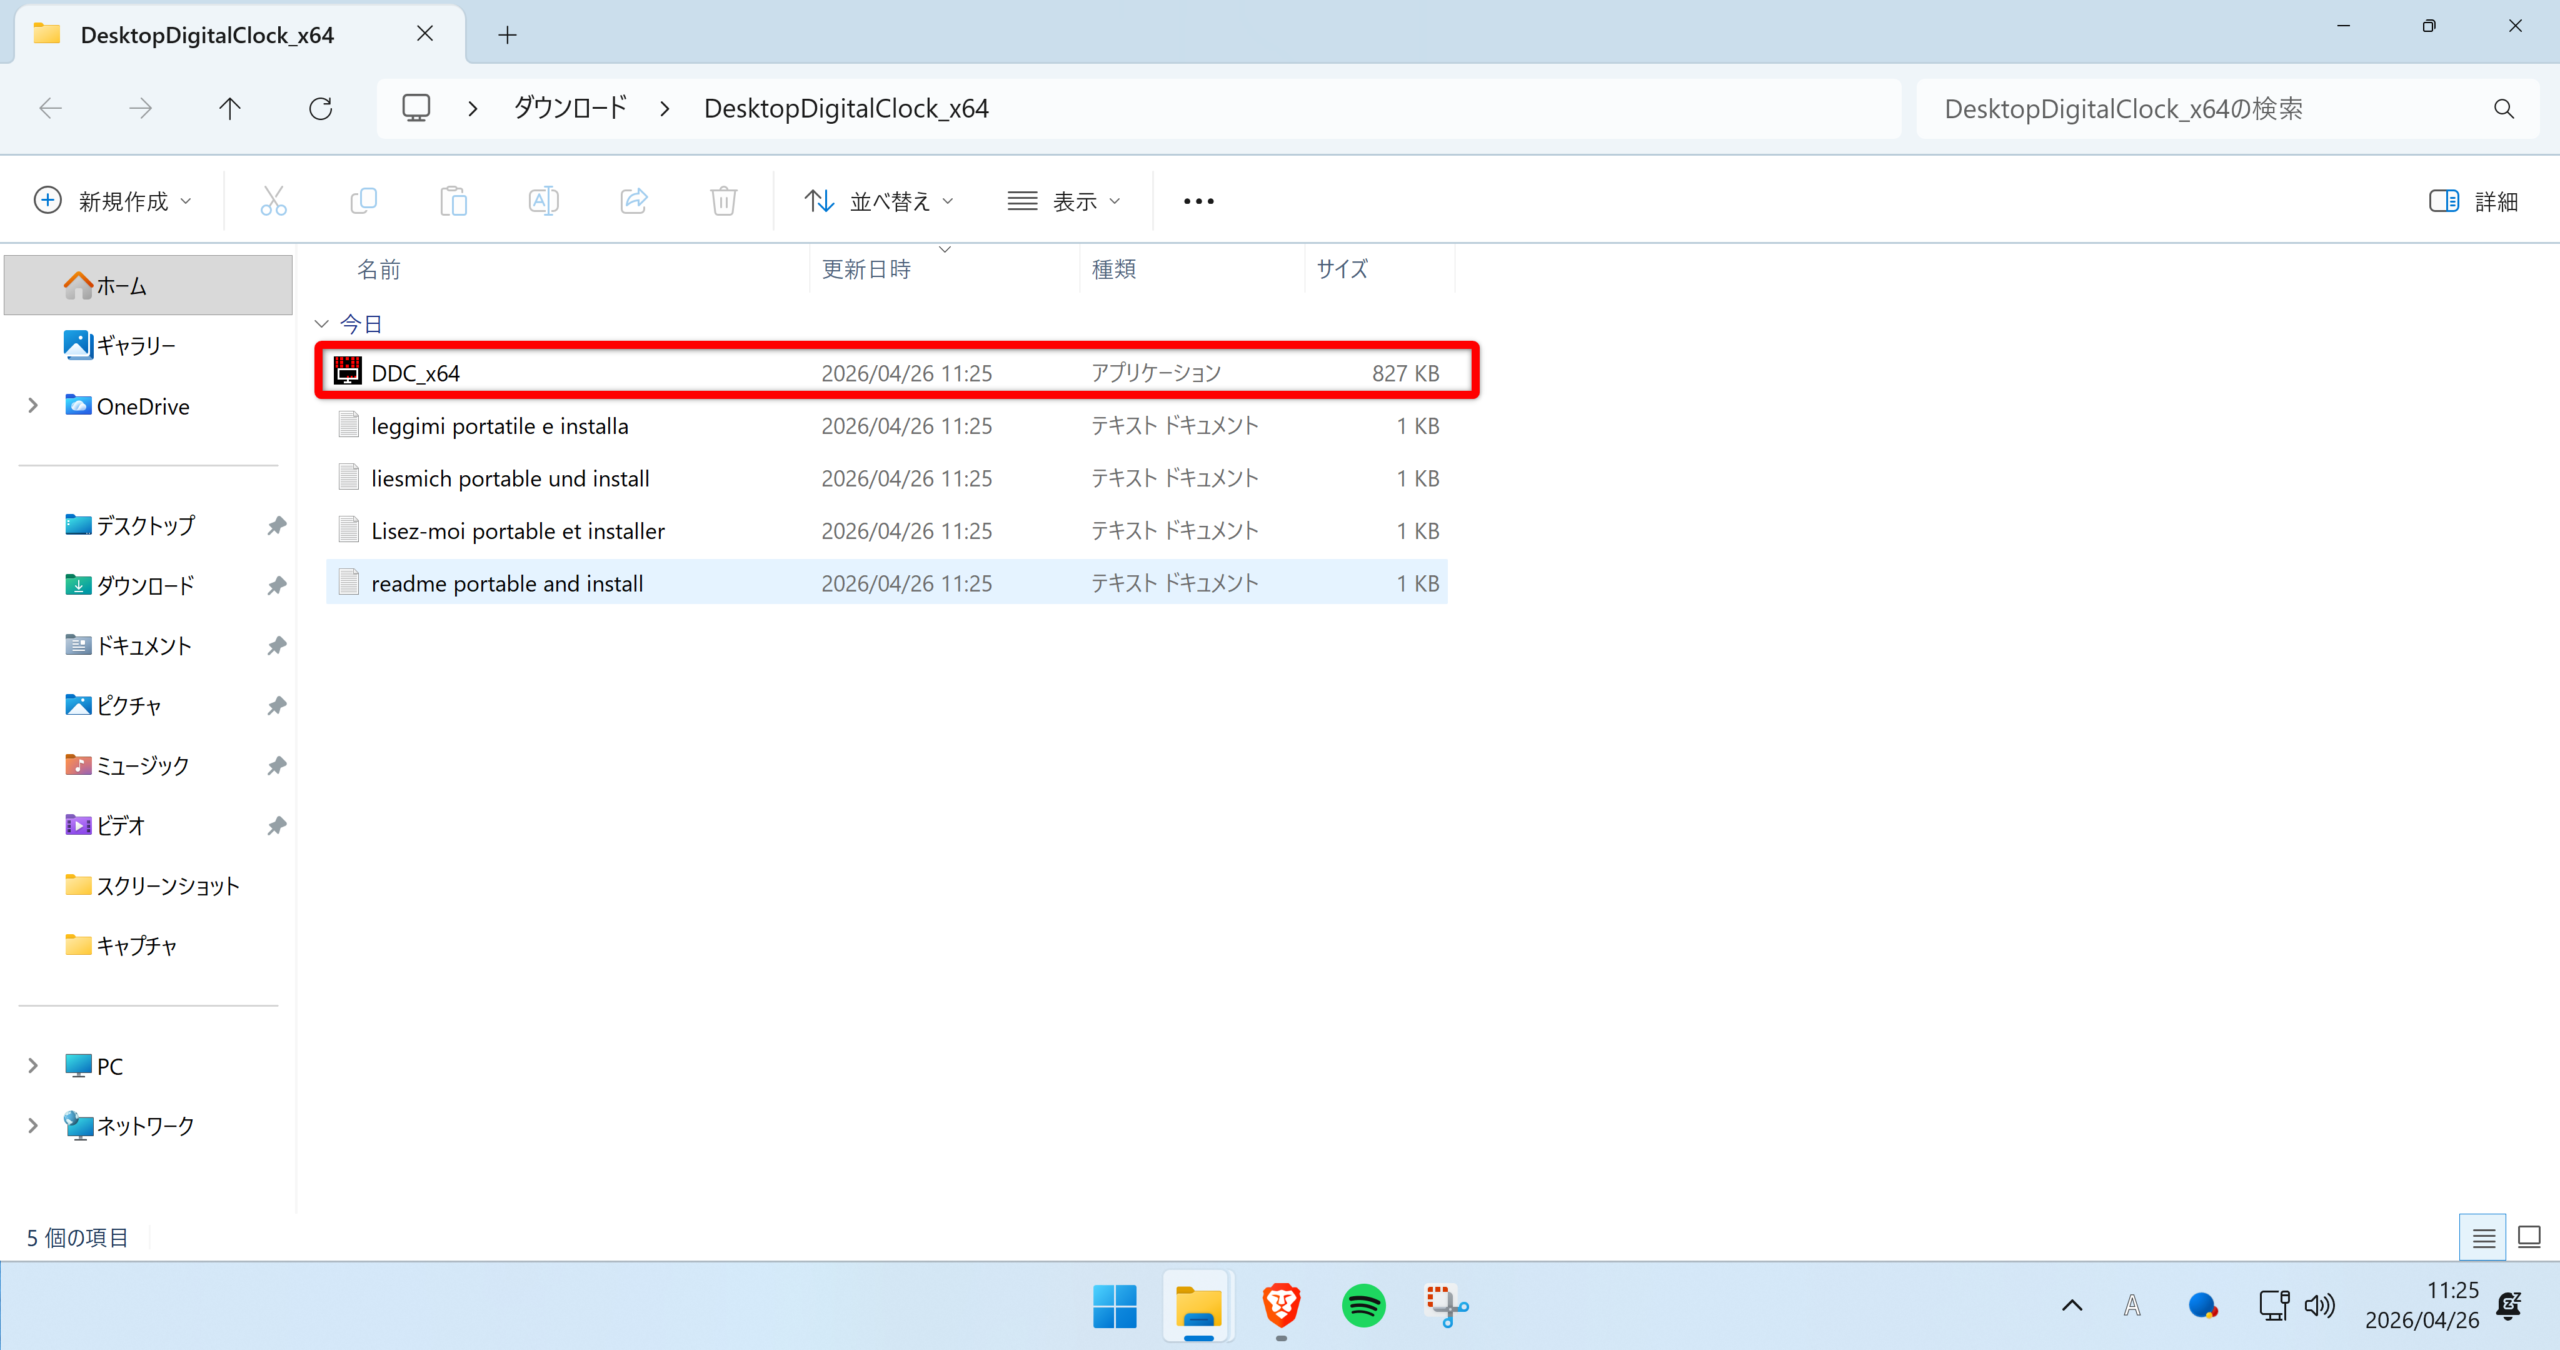The image size is (2560, 1350).
Task: Open Spotify from the taskbar
Action: point(1363,1306)
